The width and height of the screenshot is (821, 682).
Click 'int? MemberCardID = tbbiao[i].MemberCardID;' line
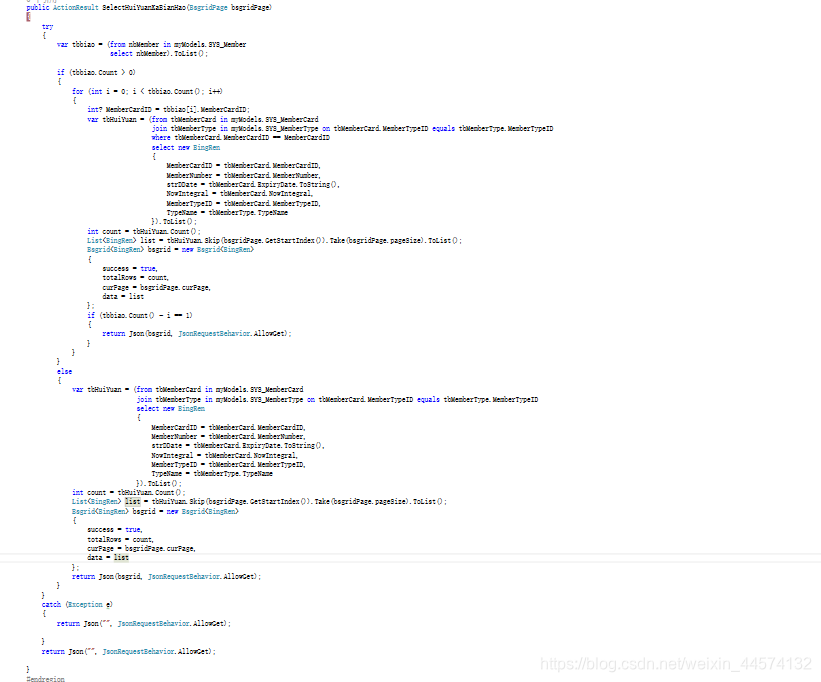[168, 109]
